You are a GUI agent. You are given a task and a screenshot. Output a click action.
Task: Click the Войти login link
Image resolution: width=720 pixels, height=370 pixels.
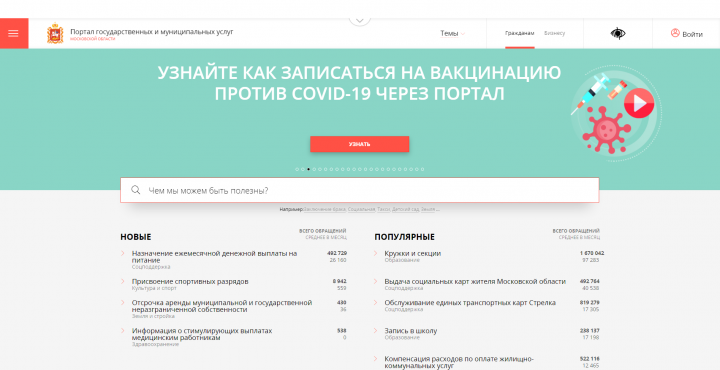pos(692,34)
